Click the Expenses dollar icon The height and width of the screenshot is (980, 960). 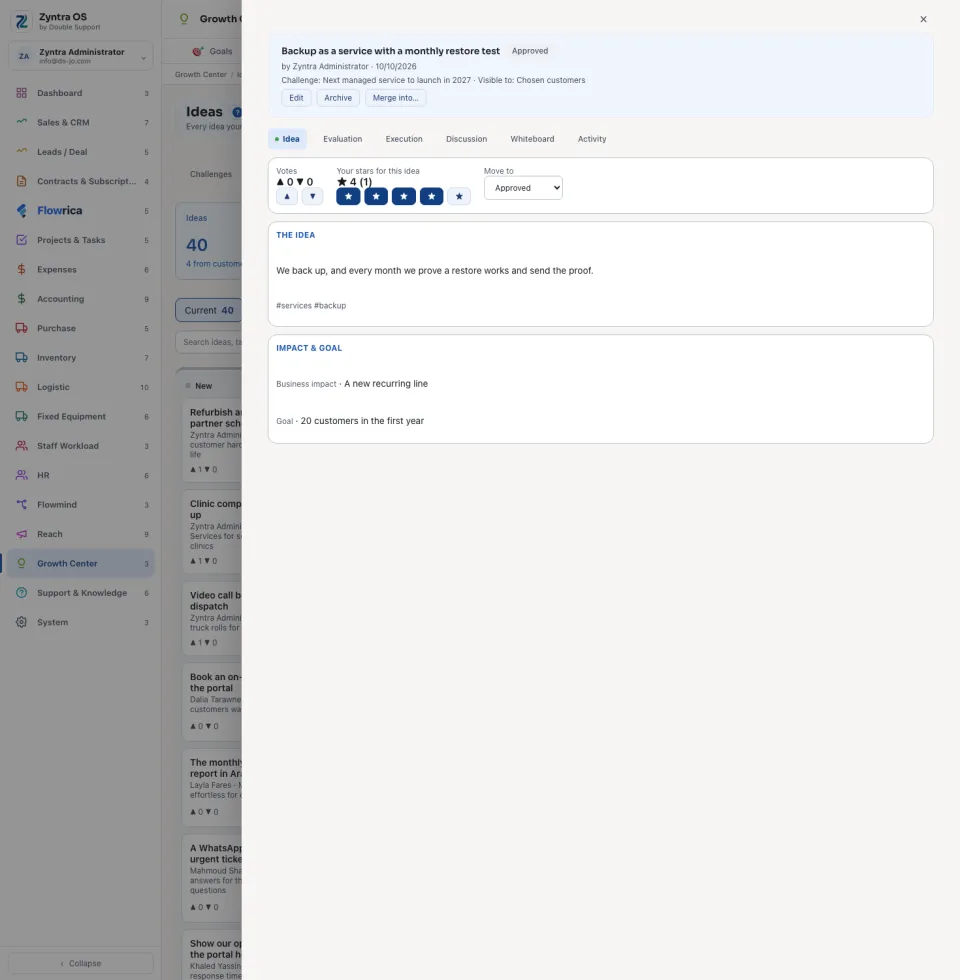pos(21,269)
